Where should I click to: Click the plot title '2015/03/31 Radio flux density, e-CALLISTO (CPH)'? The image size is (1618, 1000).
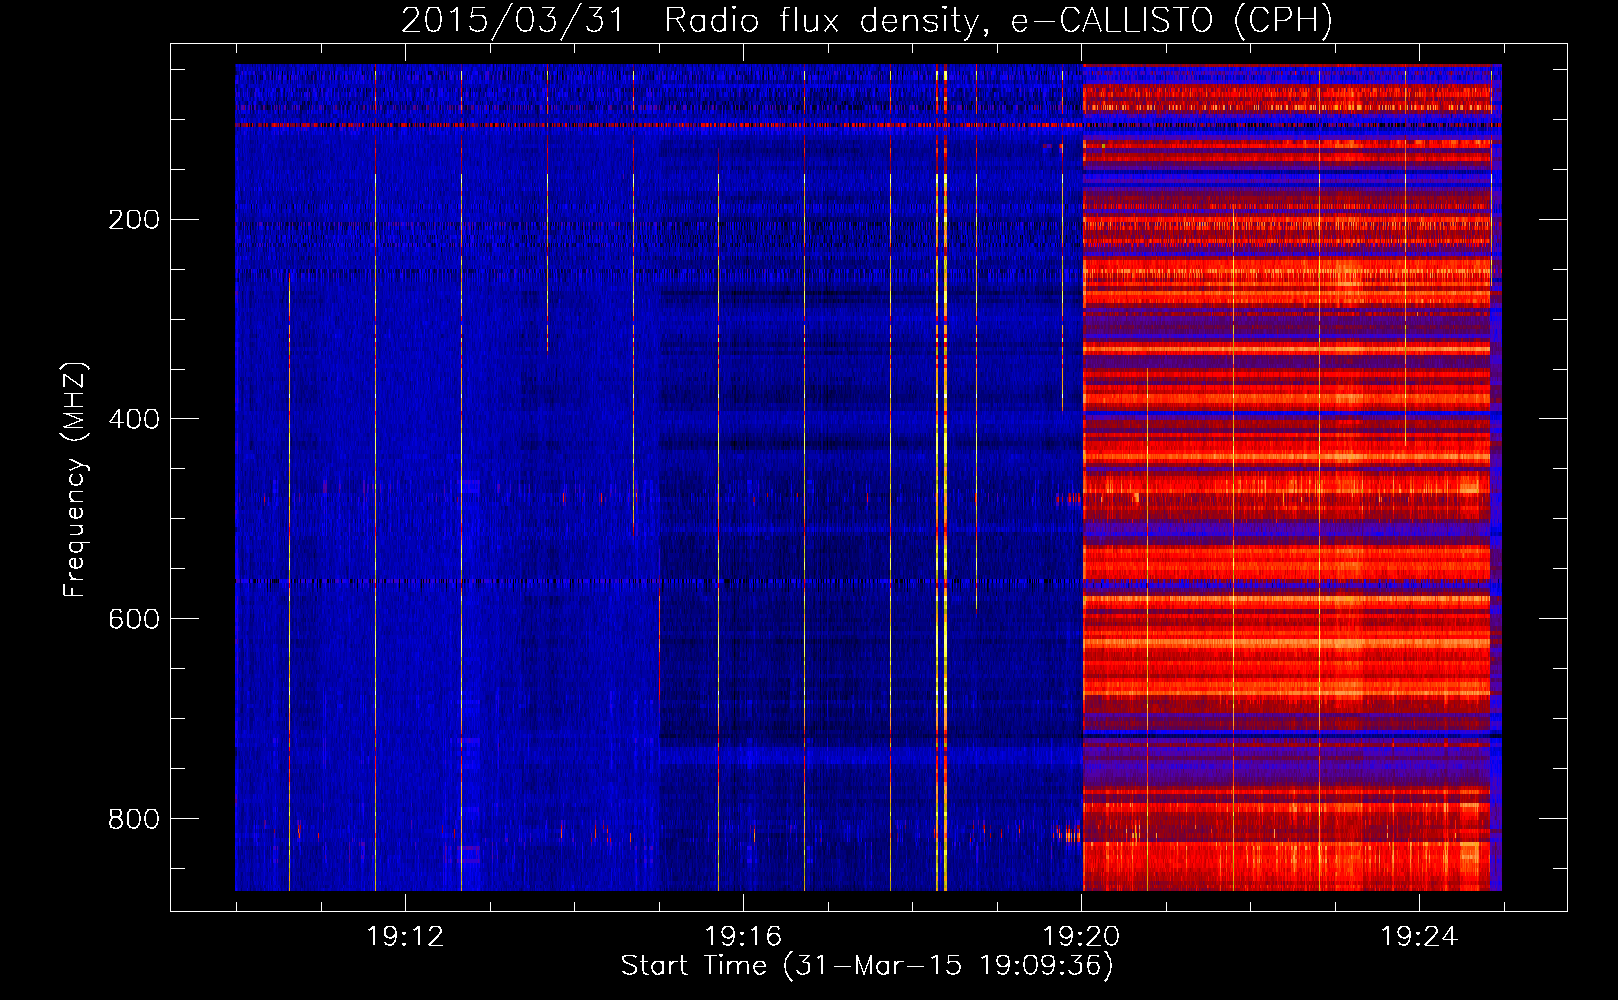(867, 20)
